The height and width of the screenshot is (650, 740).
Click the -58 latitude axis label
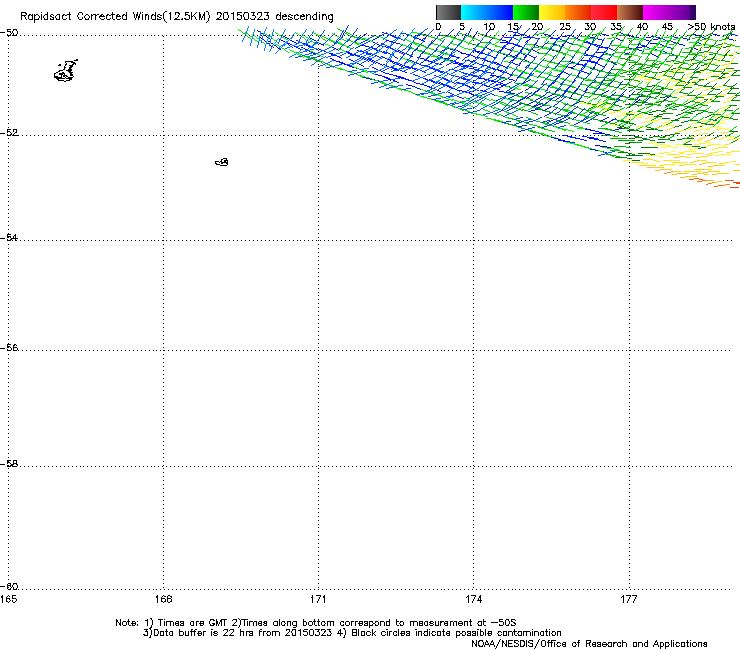tap(10, 464)
